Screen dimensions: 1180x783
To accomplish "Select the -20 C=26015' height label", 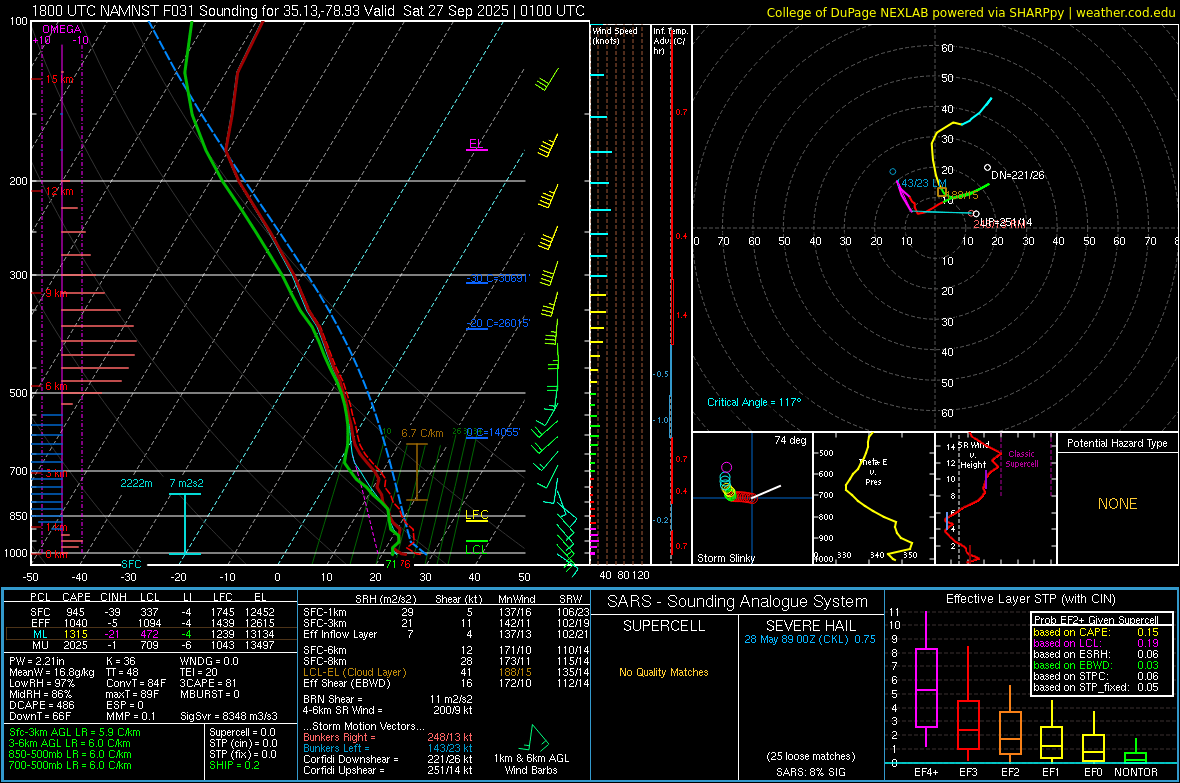I will pos(497,323).
